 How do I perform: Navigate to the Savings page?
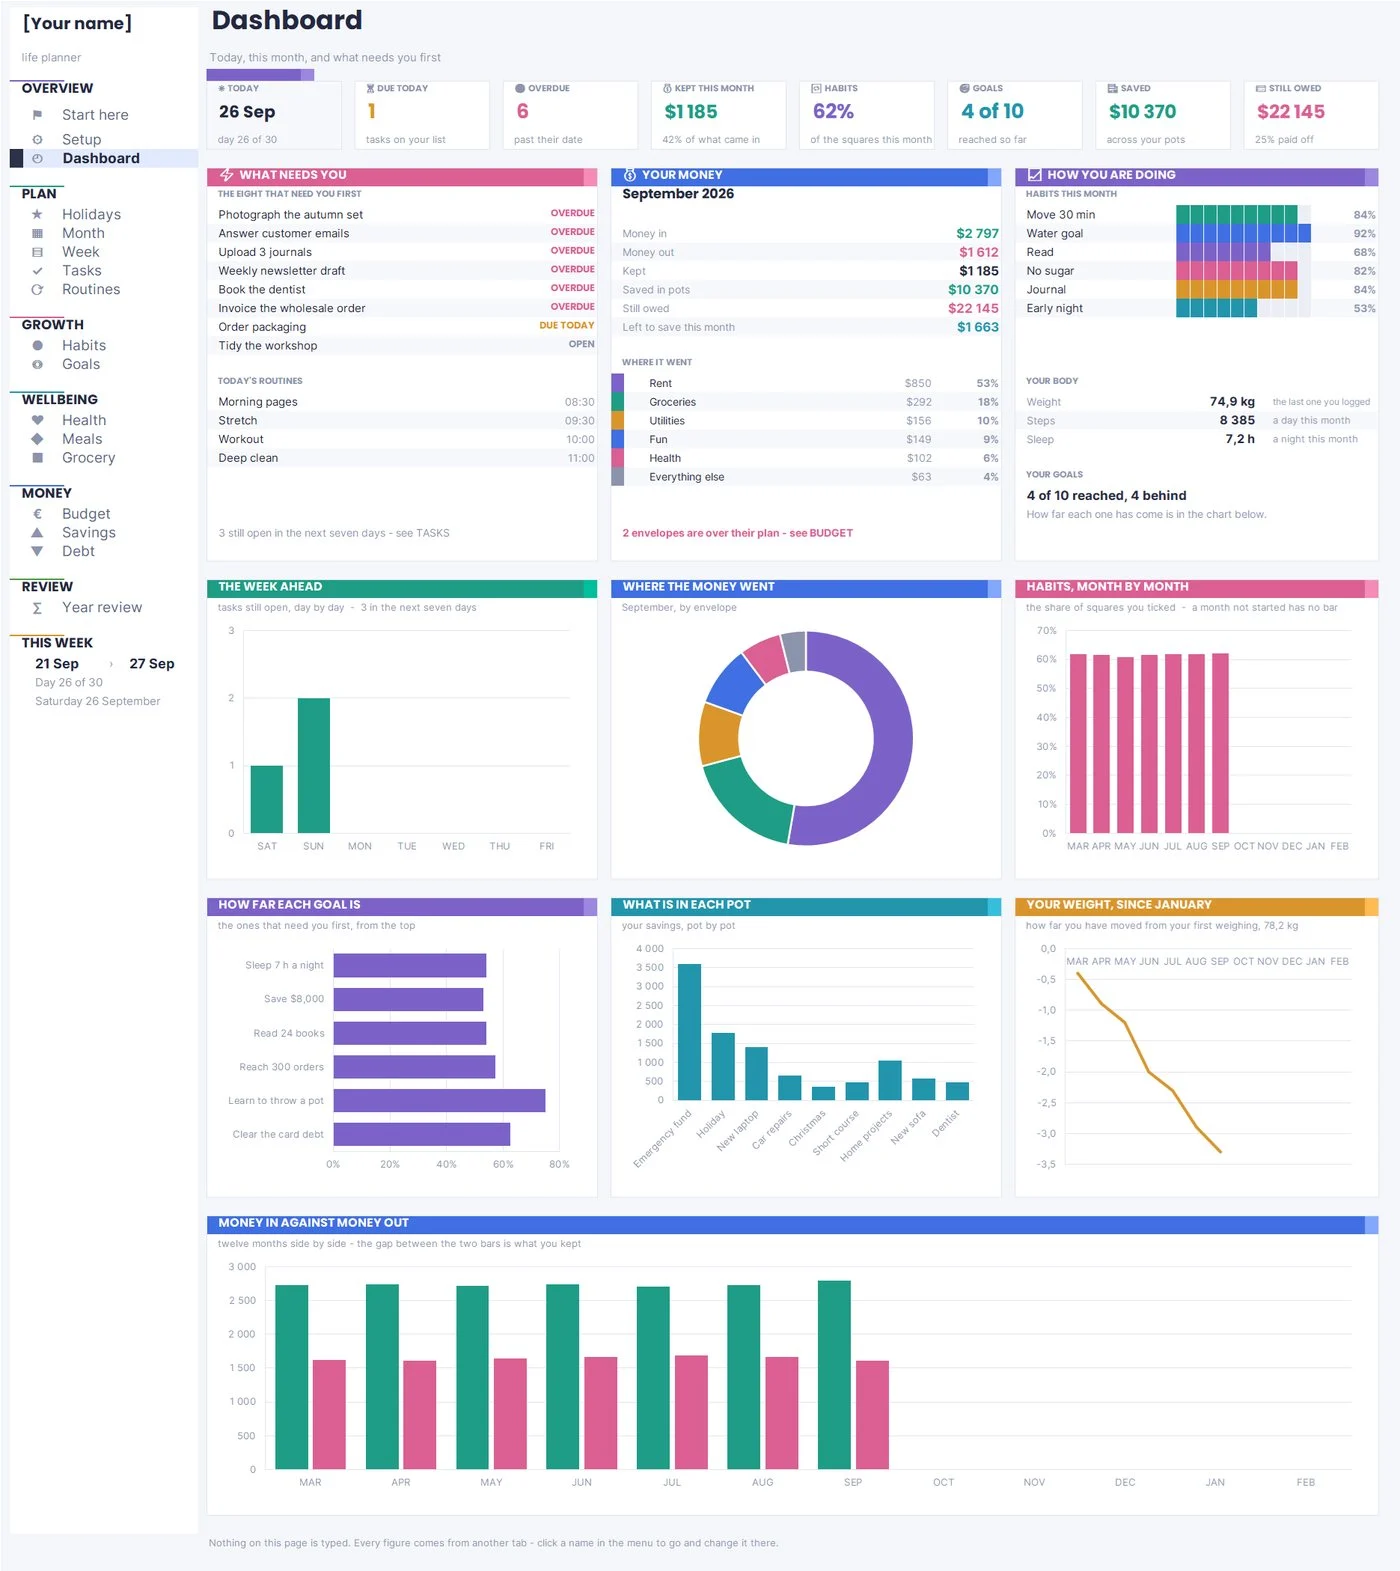88,533
